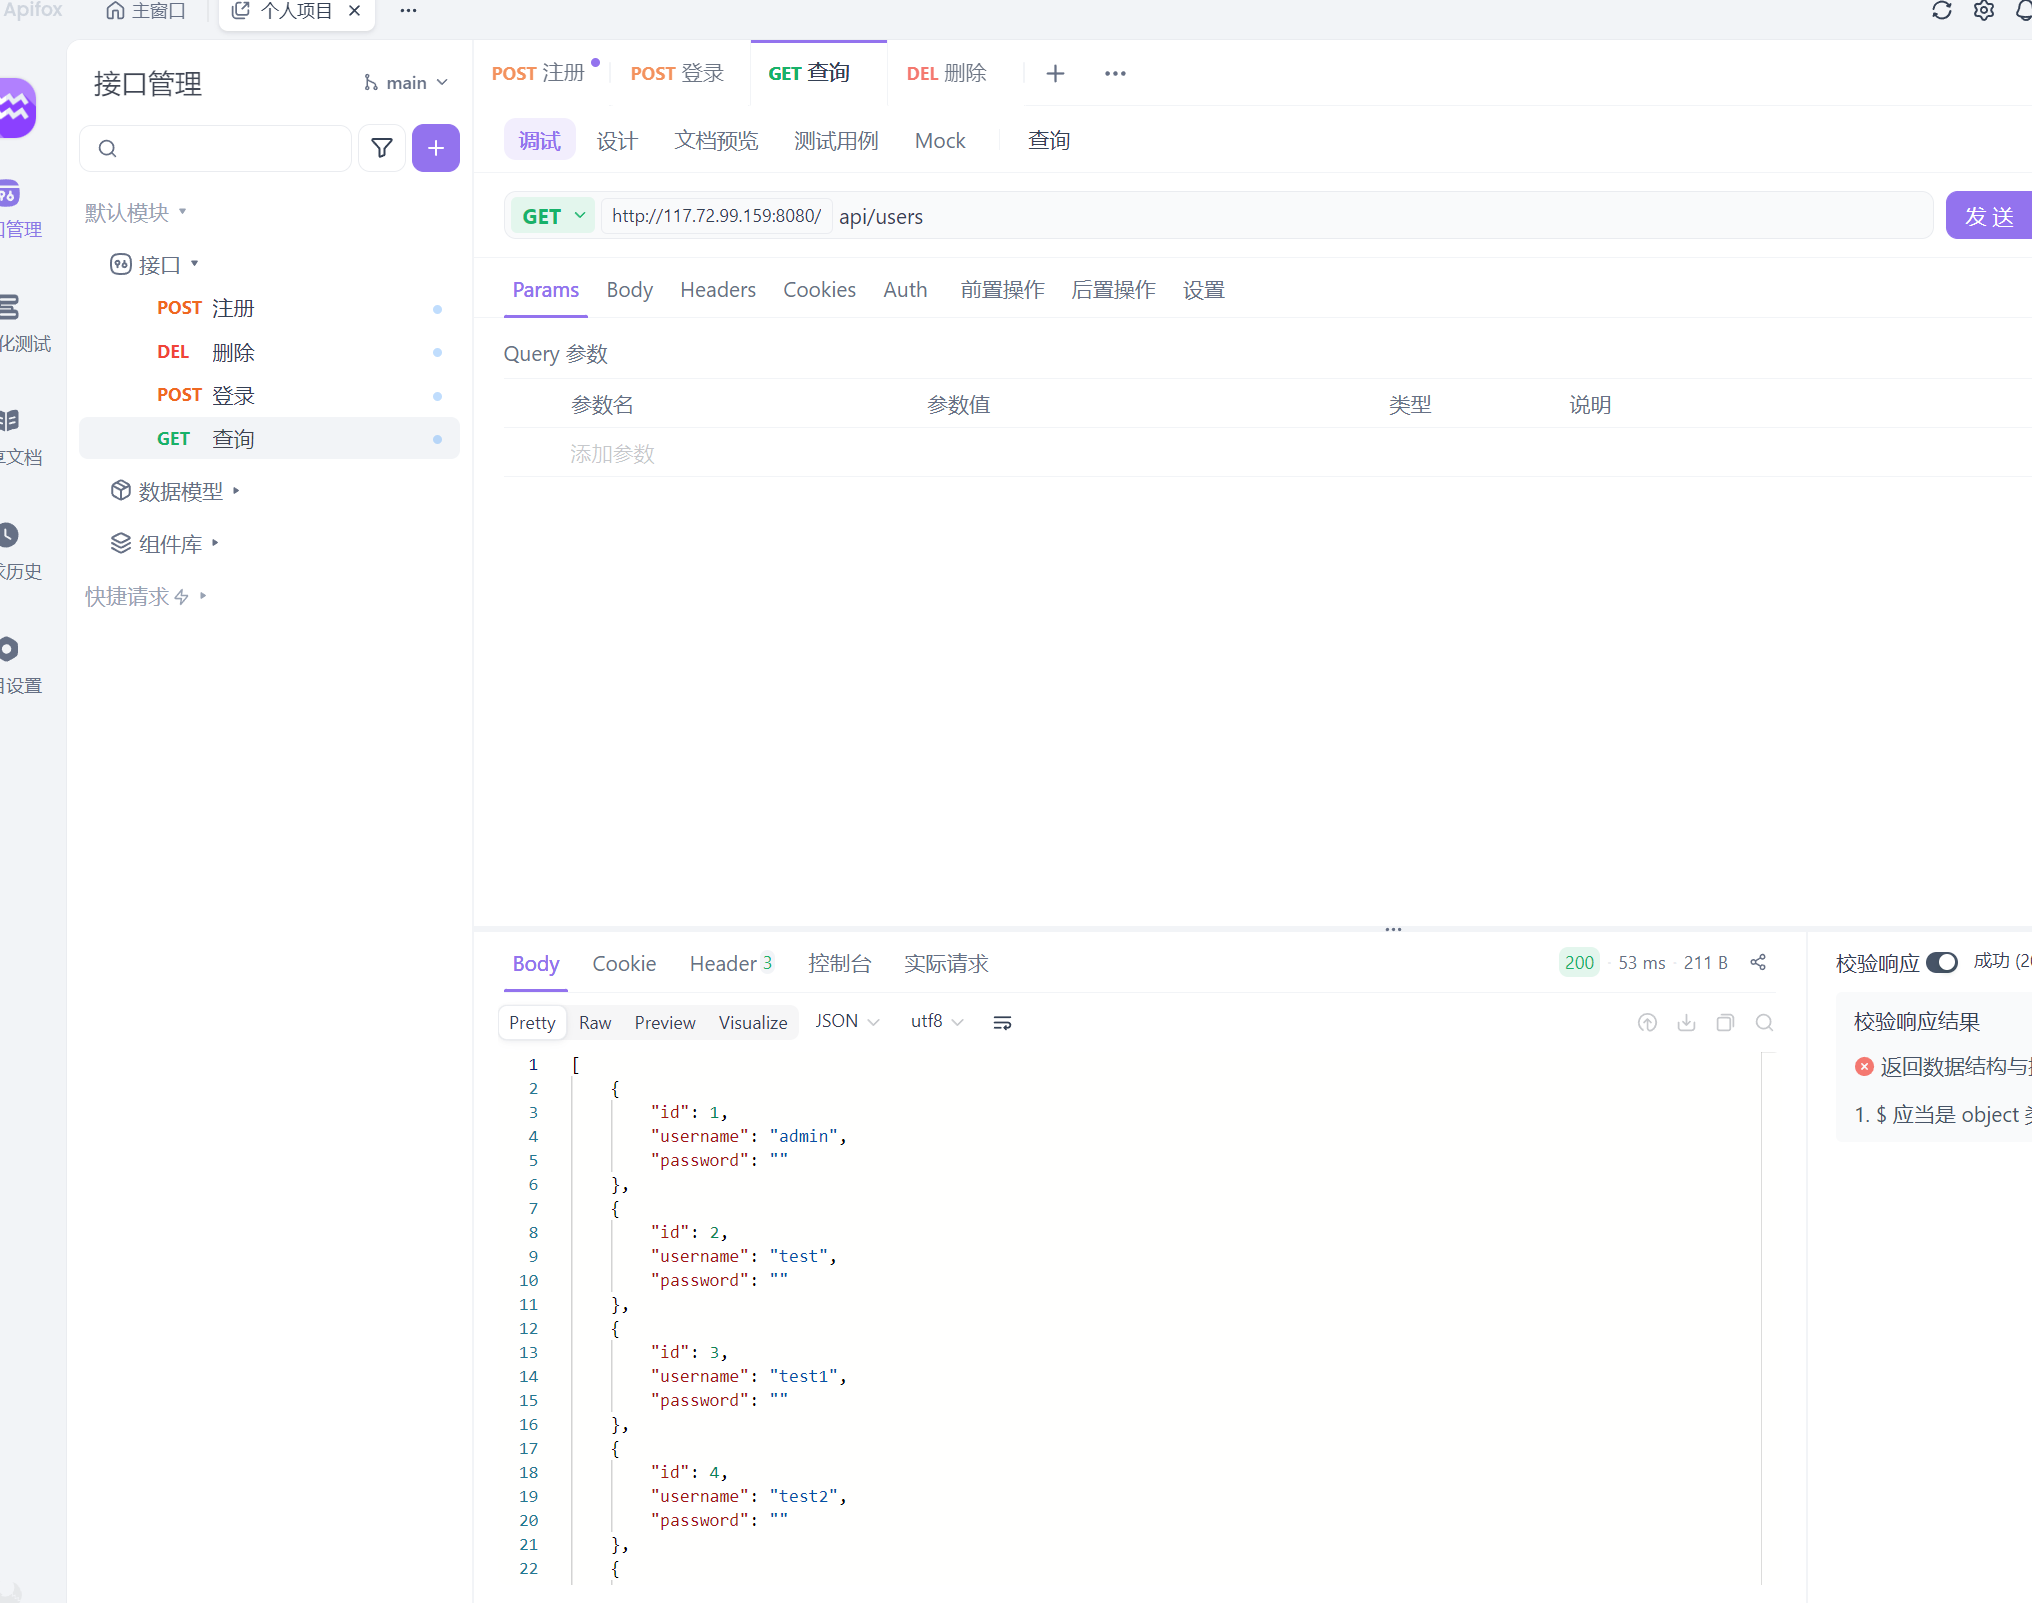
Task: Open the 文档预览 tab
Action: tap(716, 141)
